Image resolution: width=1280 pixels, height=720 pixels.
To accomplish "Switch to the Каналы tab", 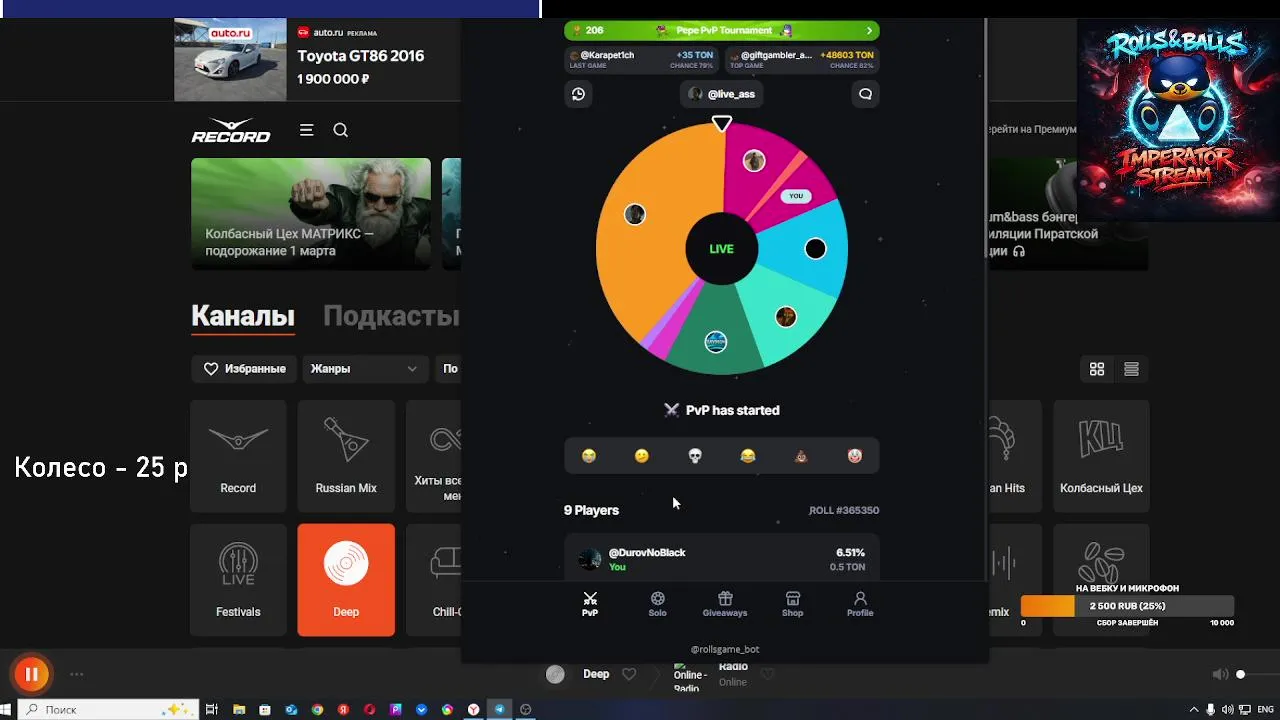I will click(243, 316).
